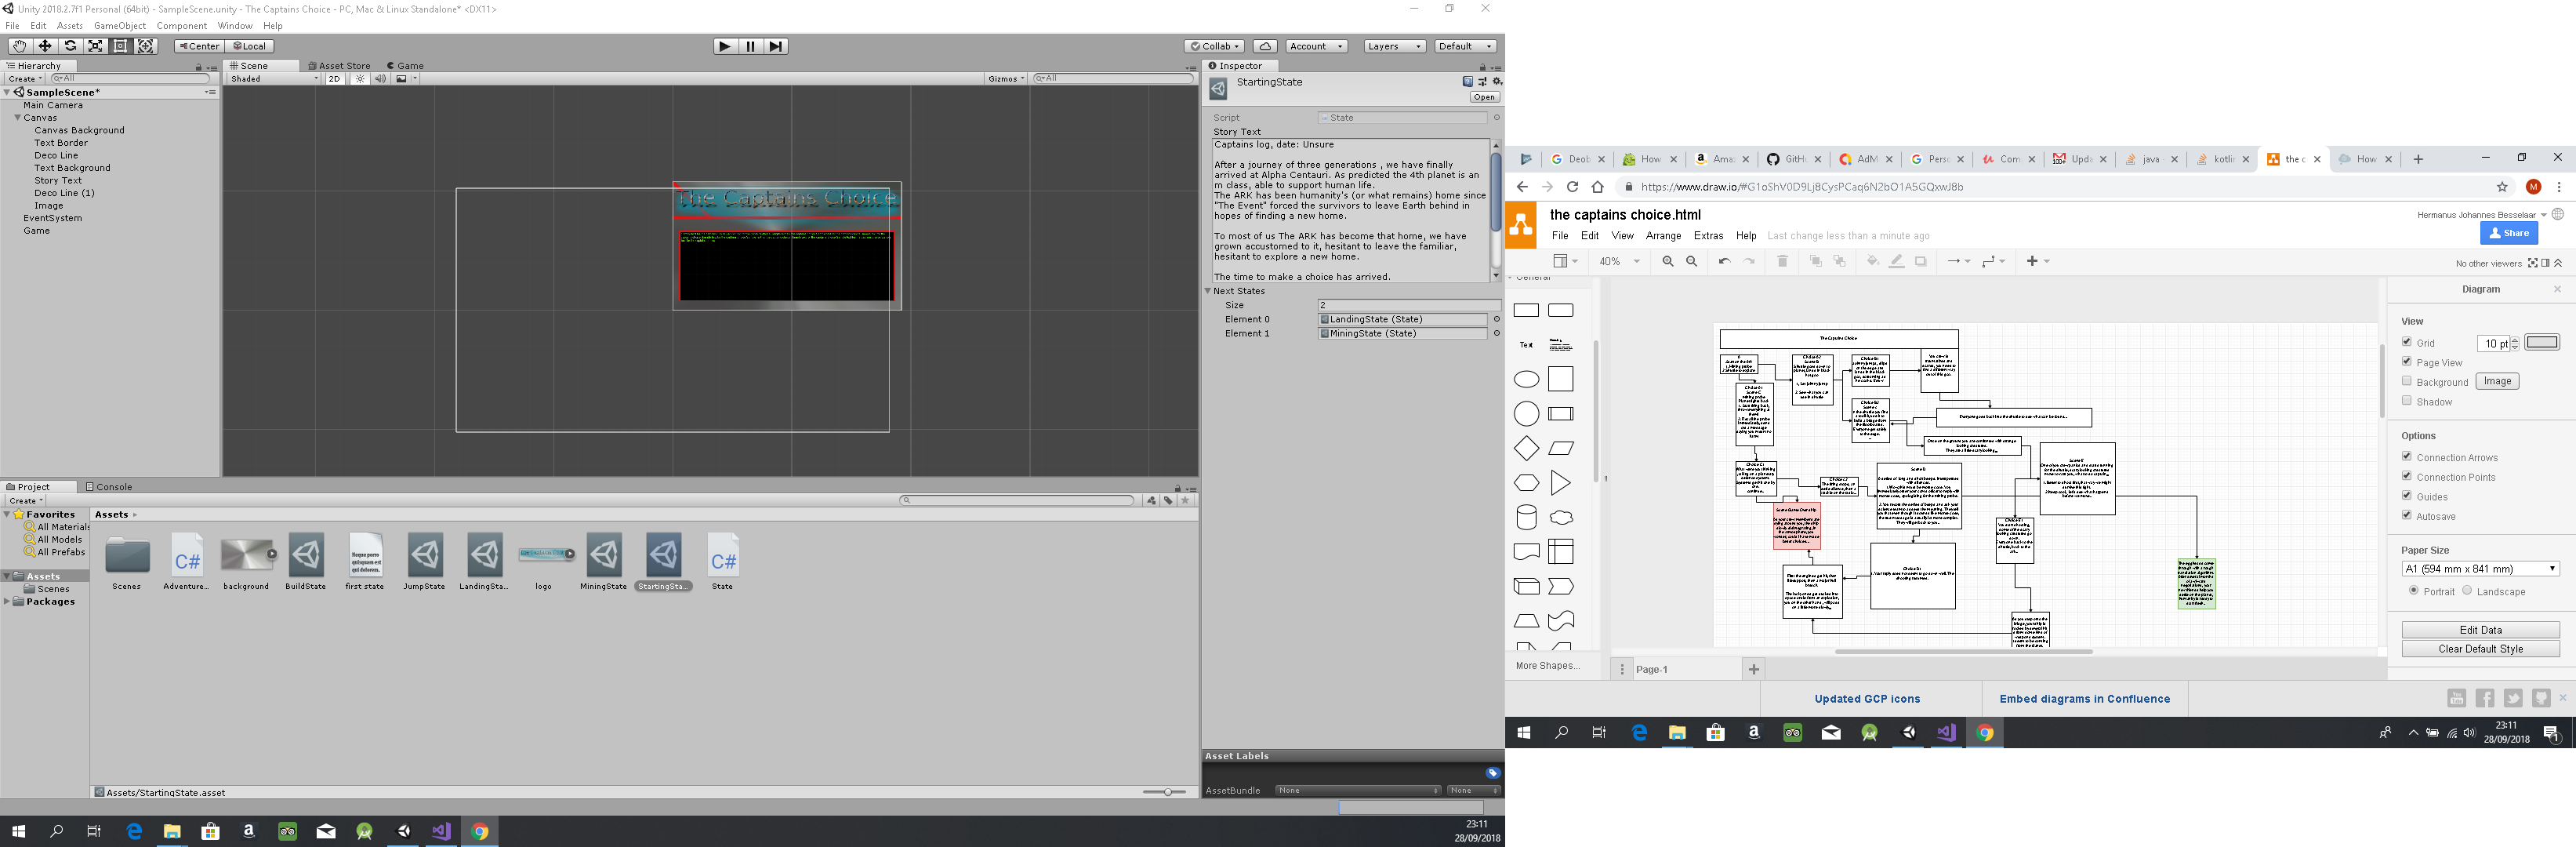Screen dimensions: 2576x847
Task: Open the Shaded draw mode dropdown
Action: (x=268, y=78)
